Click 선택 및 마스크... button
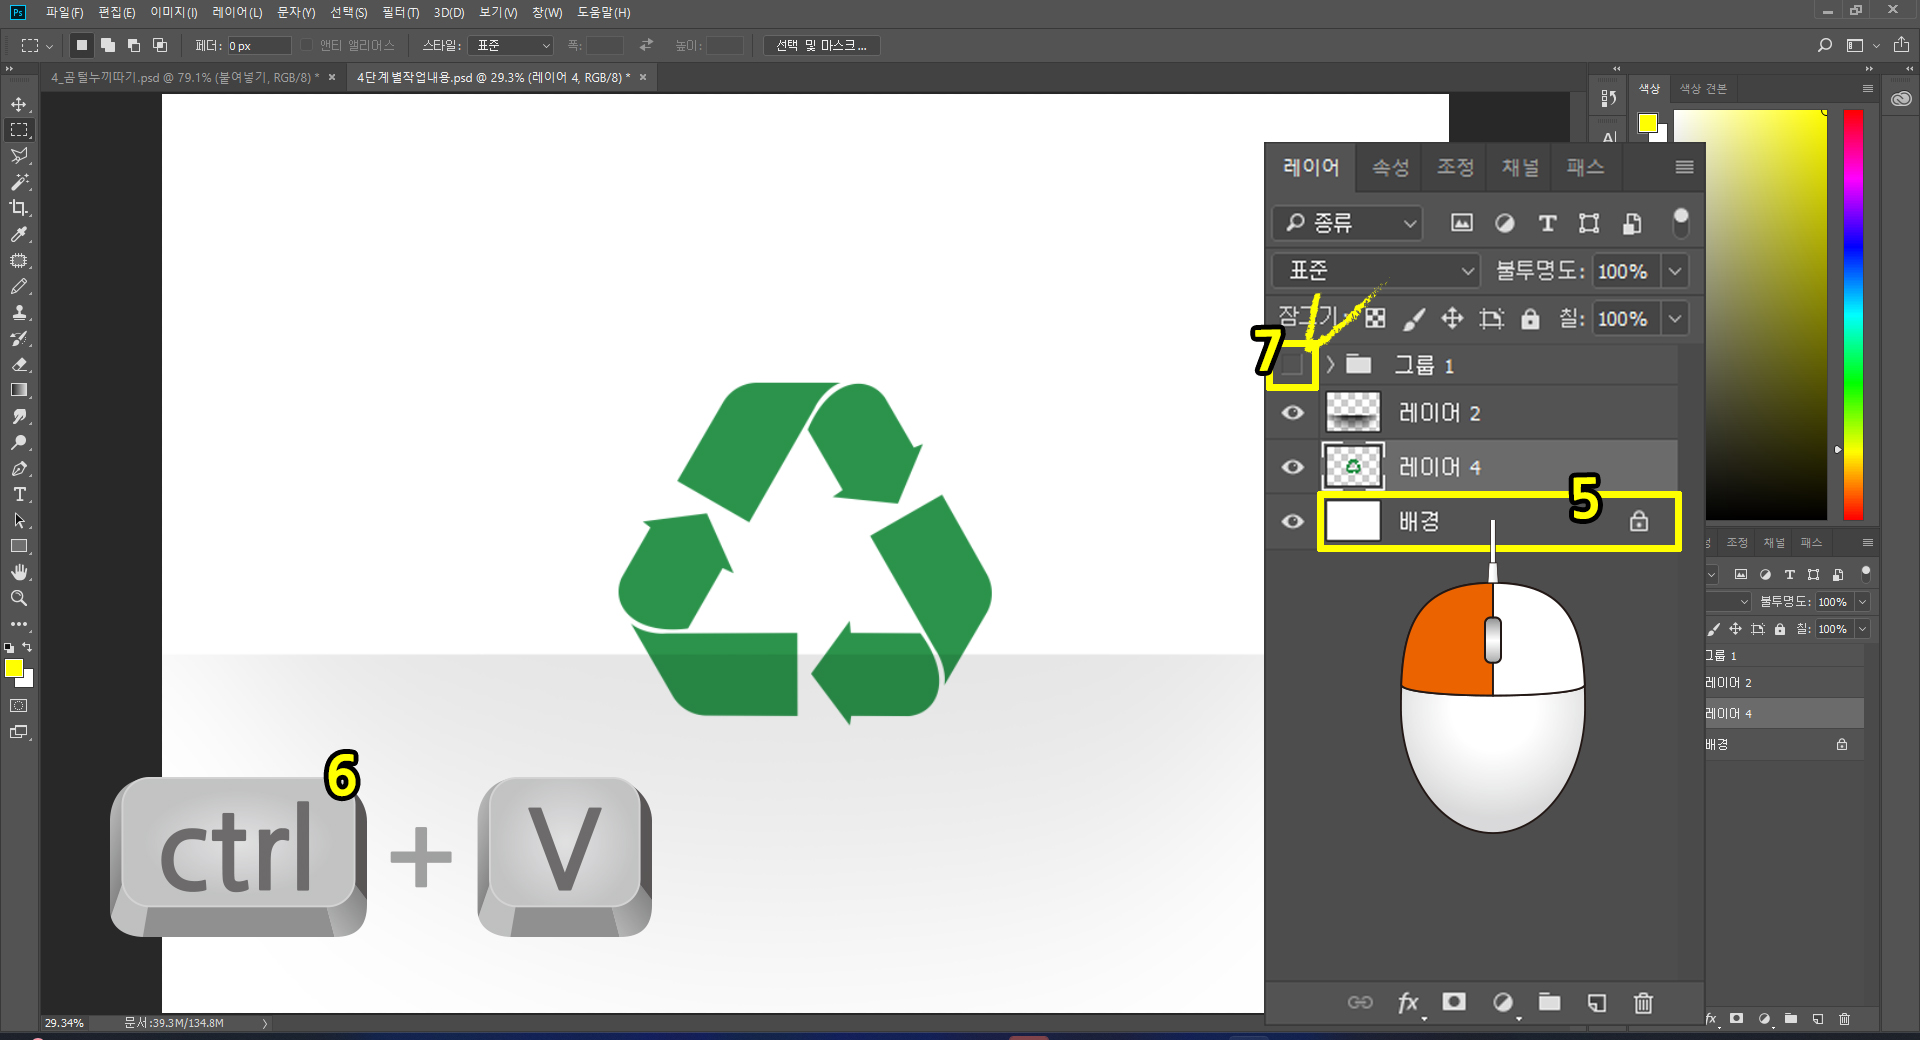1920x1040 pixels. tap(822, 45)
